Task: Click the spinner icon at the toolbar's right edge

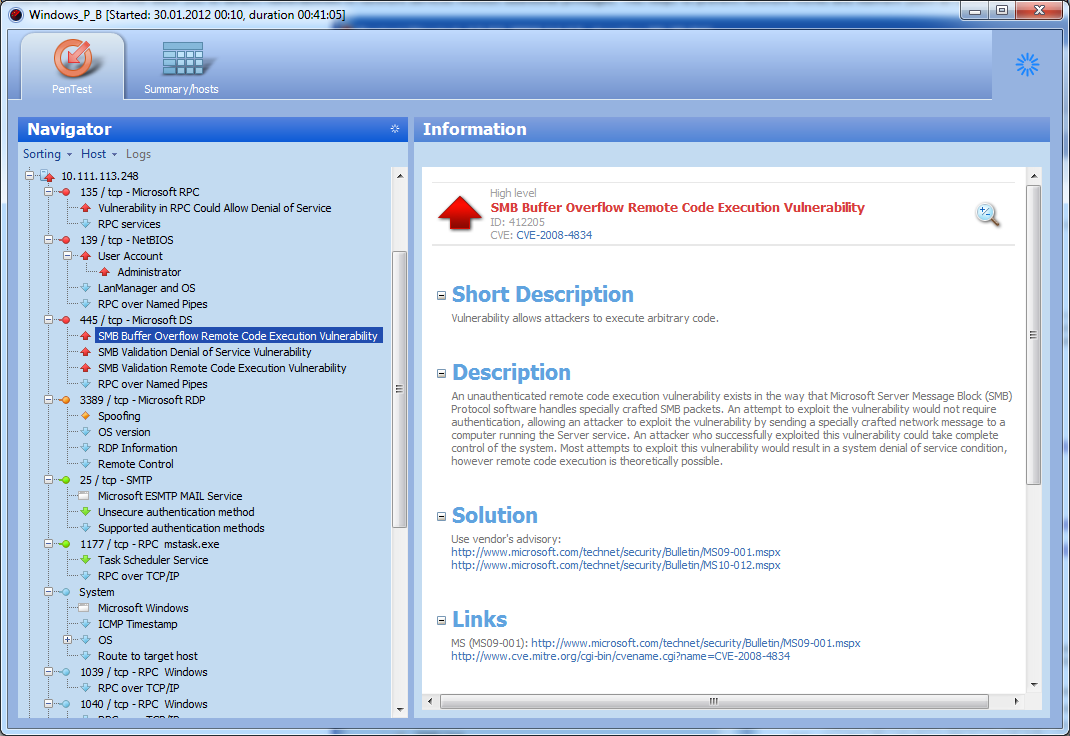Action: point(1027,64)
